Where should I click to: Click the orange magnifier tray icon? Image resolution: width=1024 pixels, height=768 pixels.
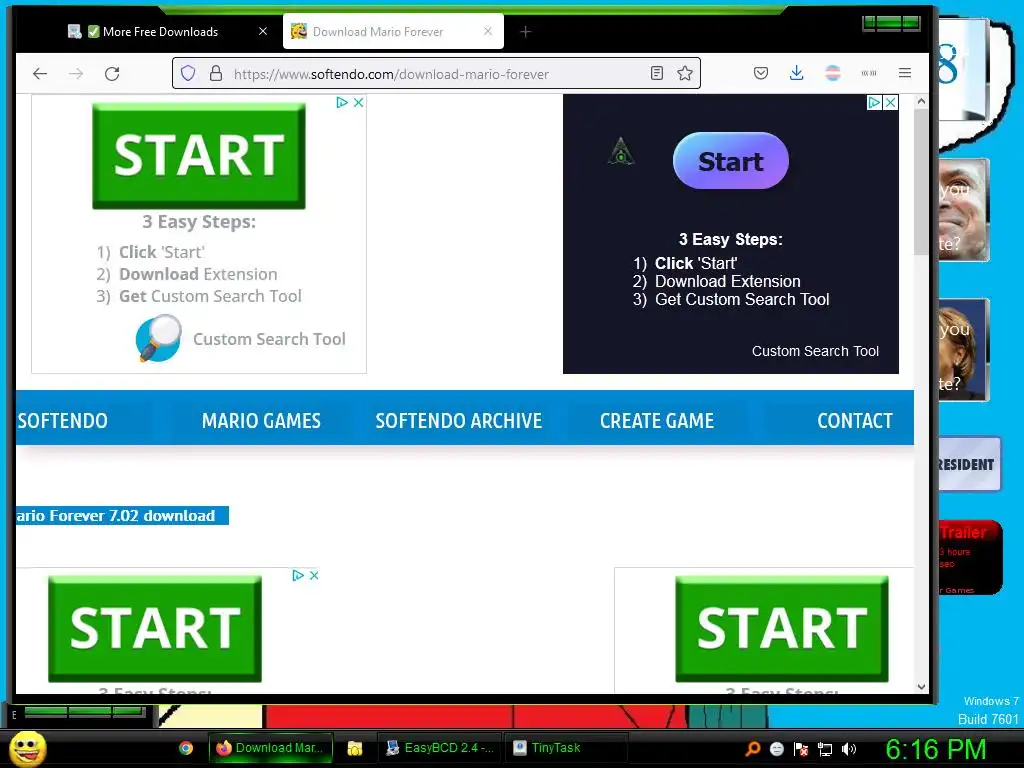(753, 748)
